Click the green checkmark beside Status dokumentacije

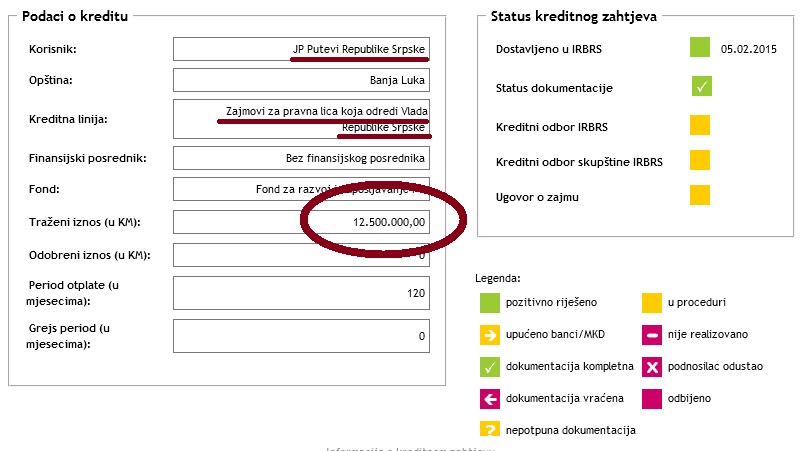point(700,86)
